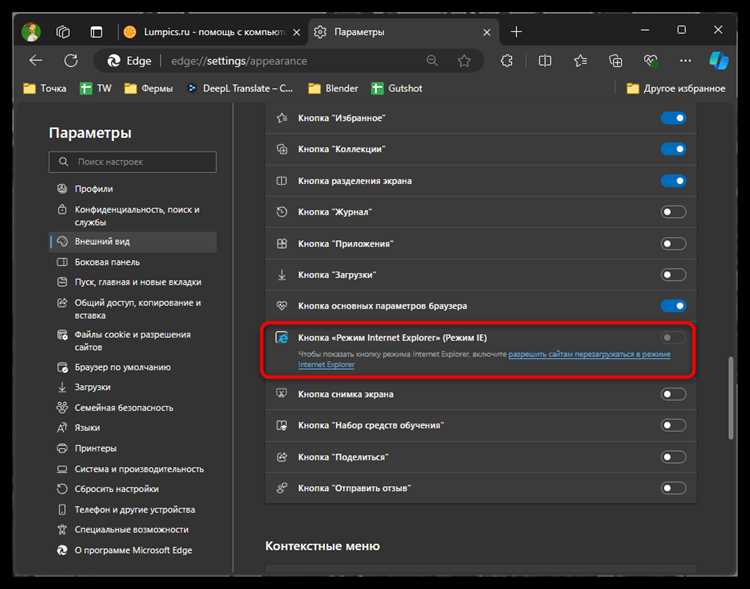Image resolution: width=750 pixels, height=589 pixels.
Task: Focus the Поиск настроек search field
Action: [132, 162]
